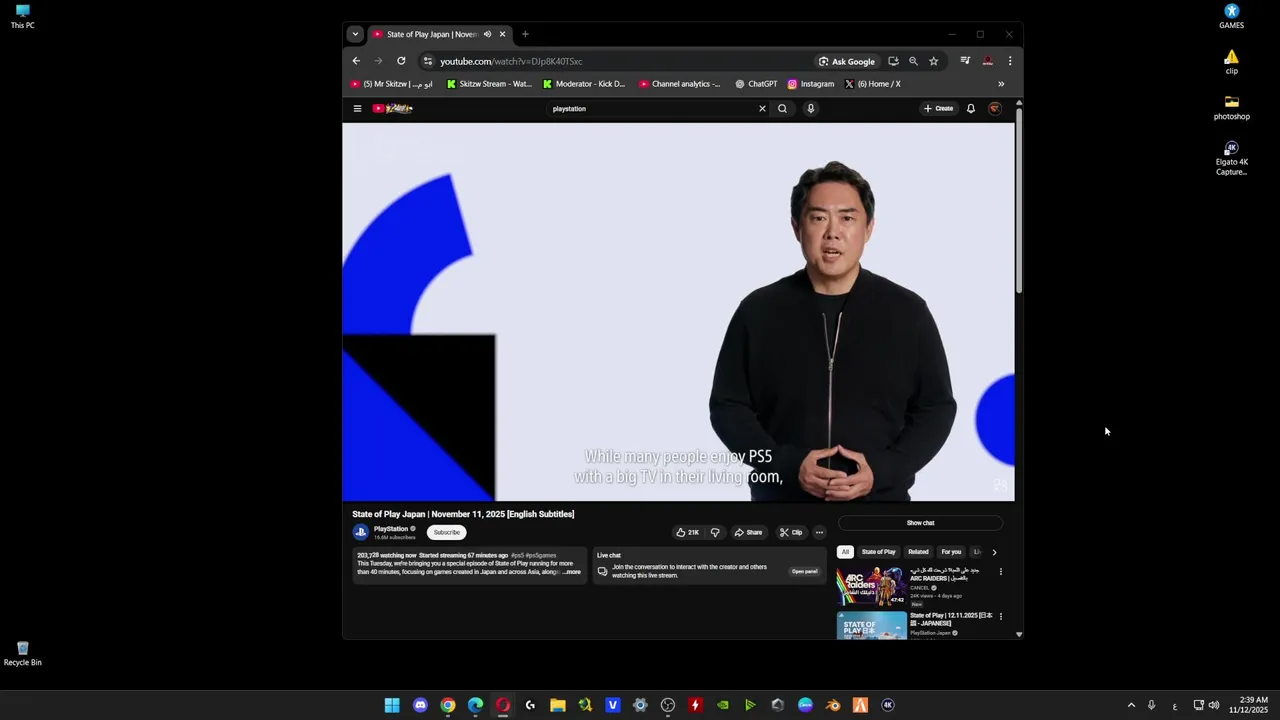Click the YouTube search magnifier button
Image resolution: width=1280 pixels, height=720 pixels.
pyautogui.click(x=782, y=108)
